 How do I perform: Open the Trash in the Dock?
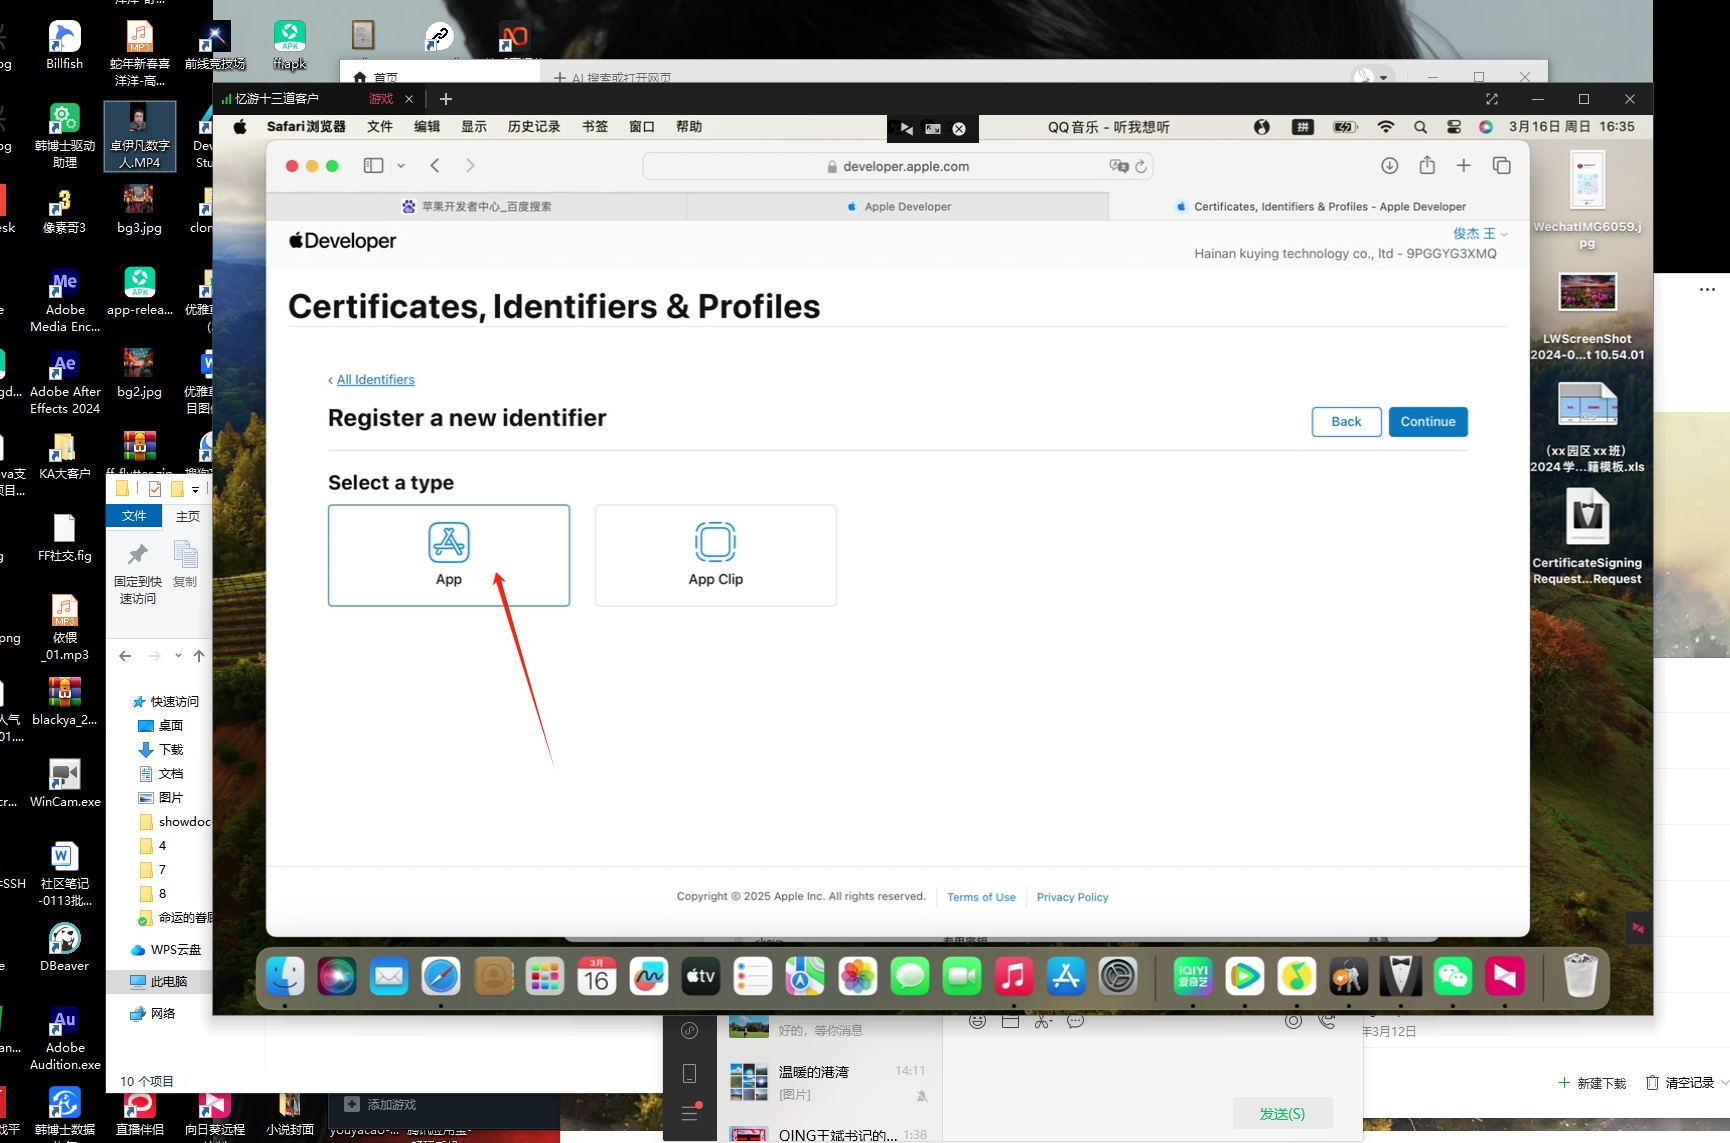1581,976
